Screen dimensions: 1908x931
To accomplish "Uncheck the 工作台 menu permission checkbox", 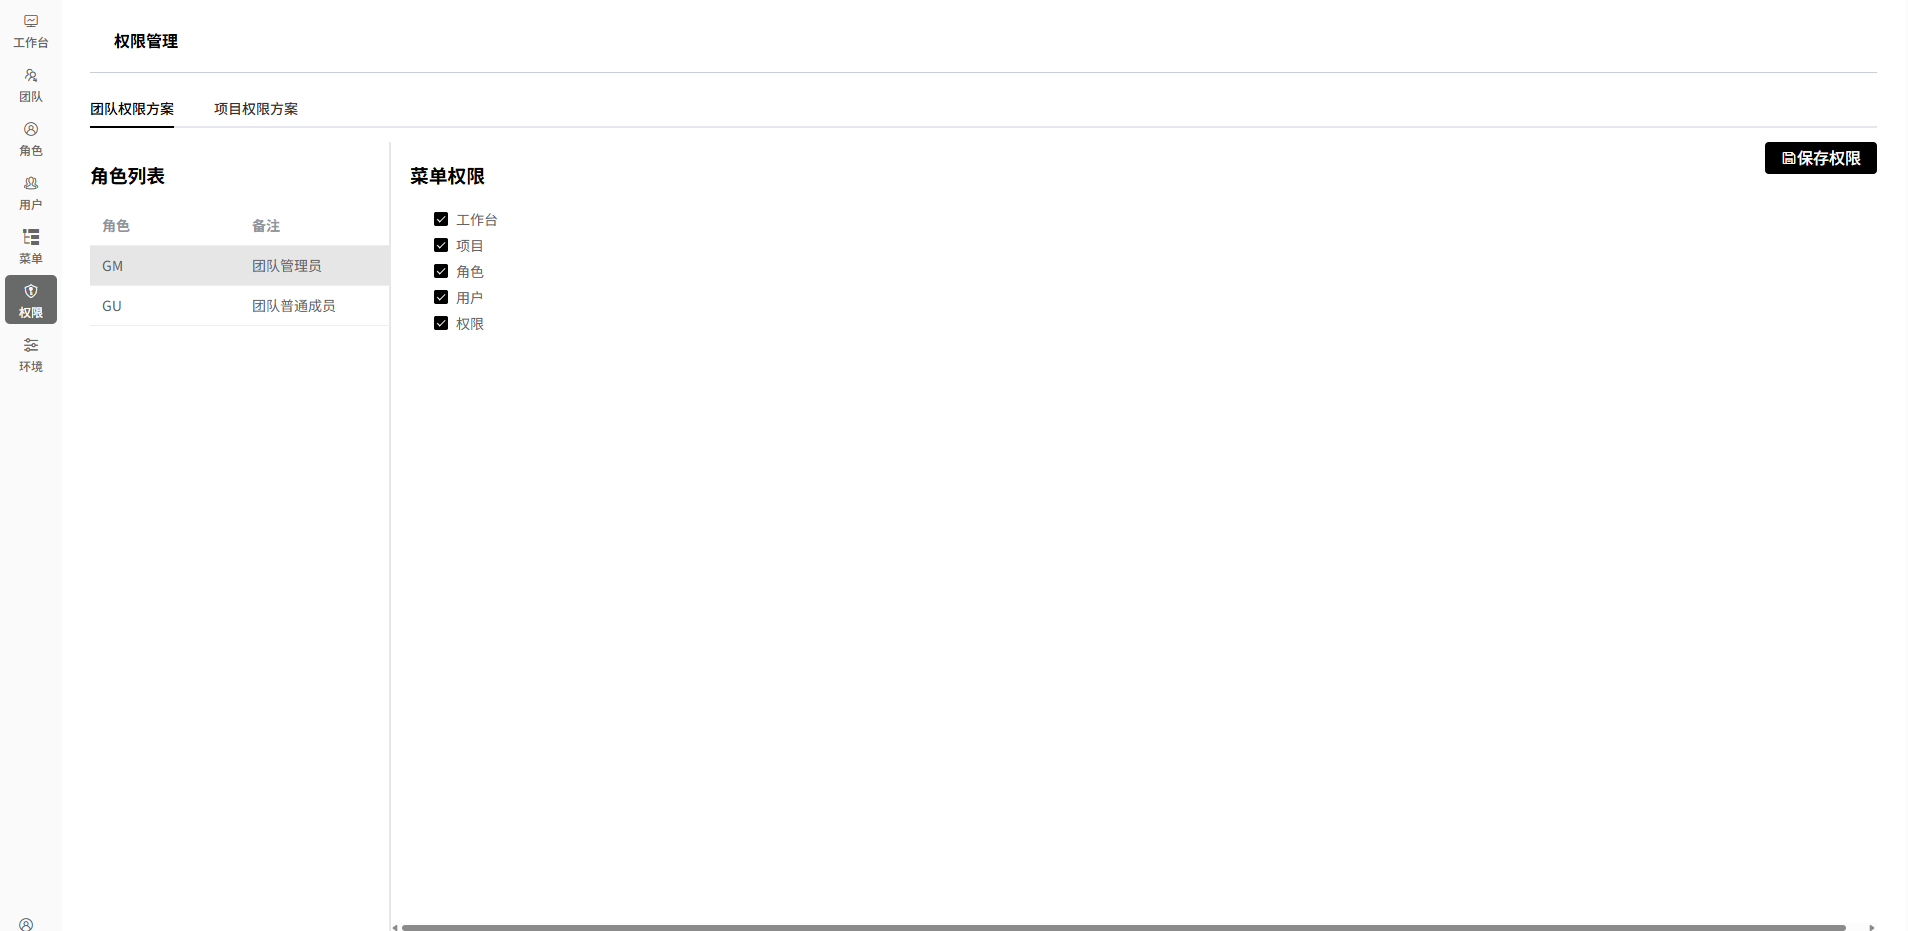I will pyautogui.click(x=441, y=219).
